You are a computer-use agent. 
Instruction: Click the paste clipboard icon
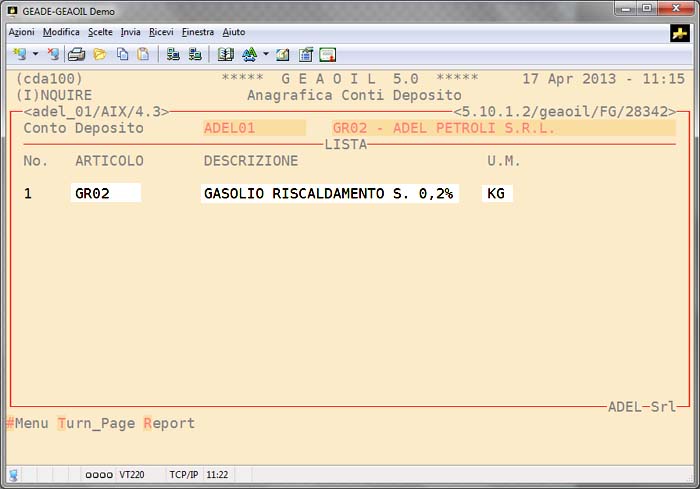point(143,54)
